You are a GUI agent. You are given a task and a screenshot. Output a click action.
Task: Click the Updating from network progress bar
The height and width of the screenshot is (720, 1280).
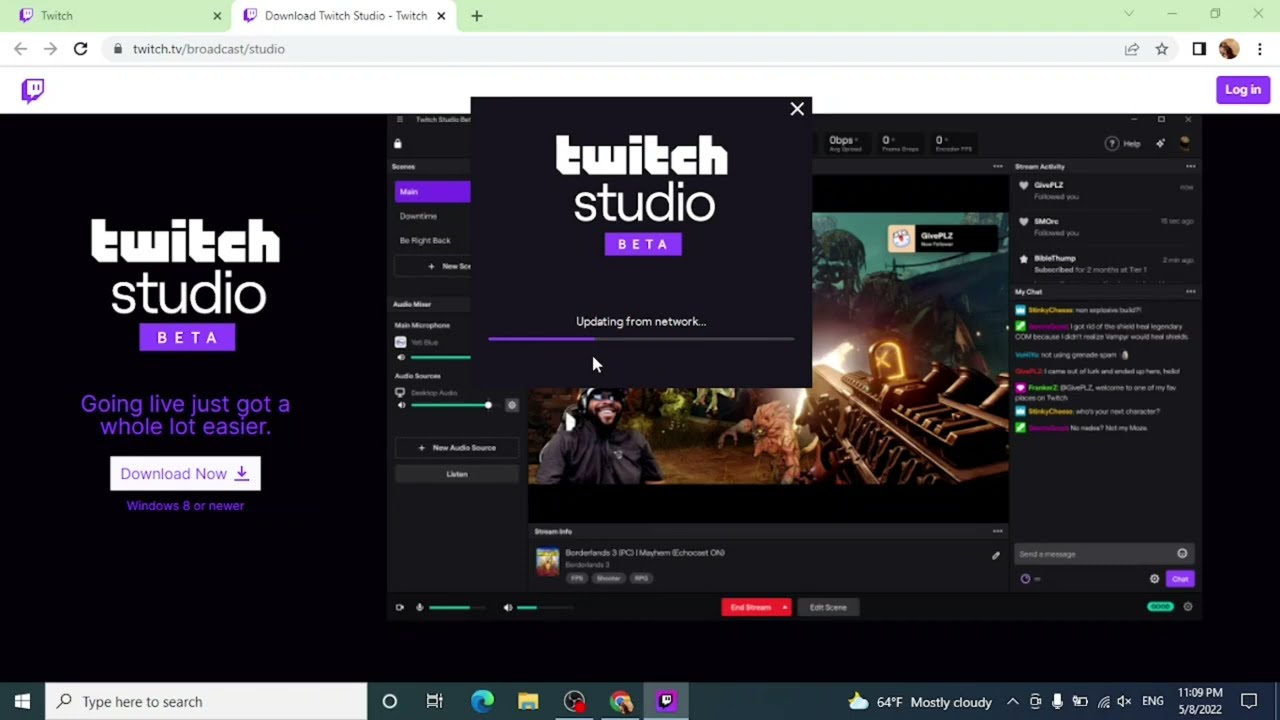641,340
